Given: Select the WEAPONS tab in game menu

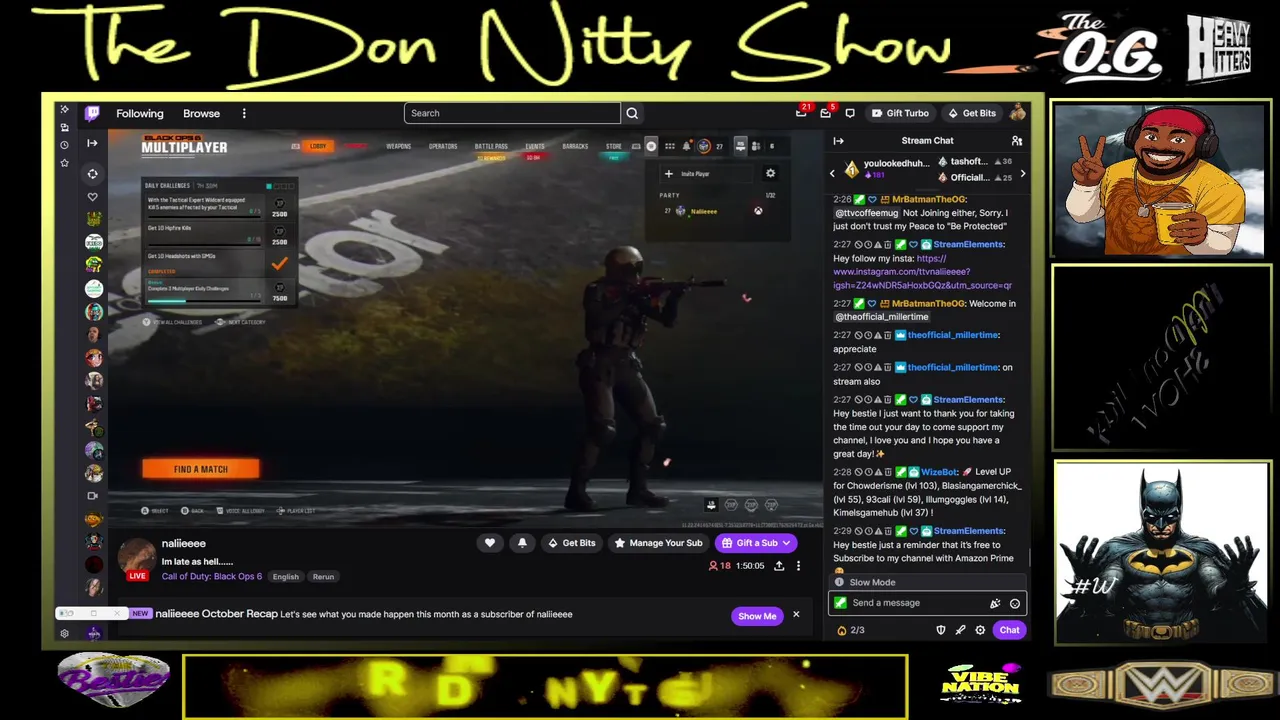Looking at the screenshot, I should click(398, 146).
